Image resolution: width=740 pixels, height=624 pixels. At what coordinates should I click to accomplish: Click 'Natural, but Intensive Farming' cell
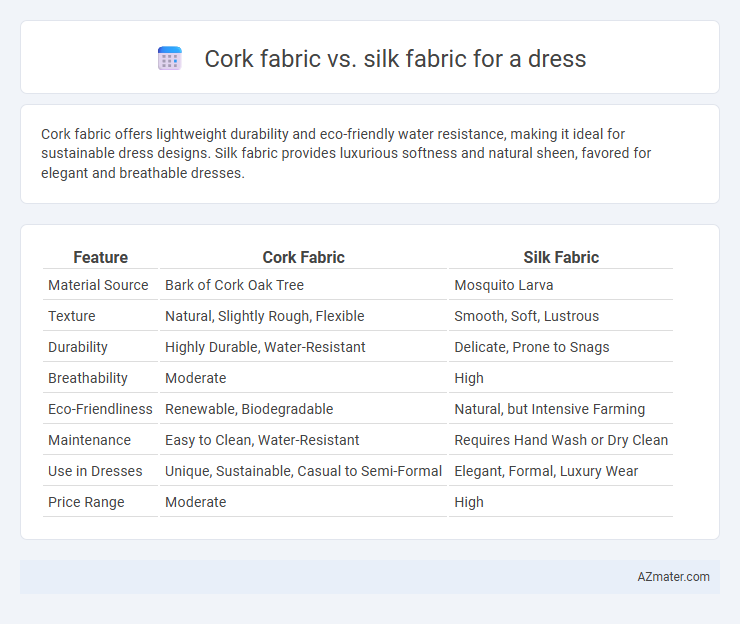[x=549, y=409]
